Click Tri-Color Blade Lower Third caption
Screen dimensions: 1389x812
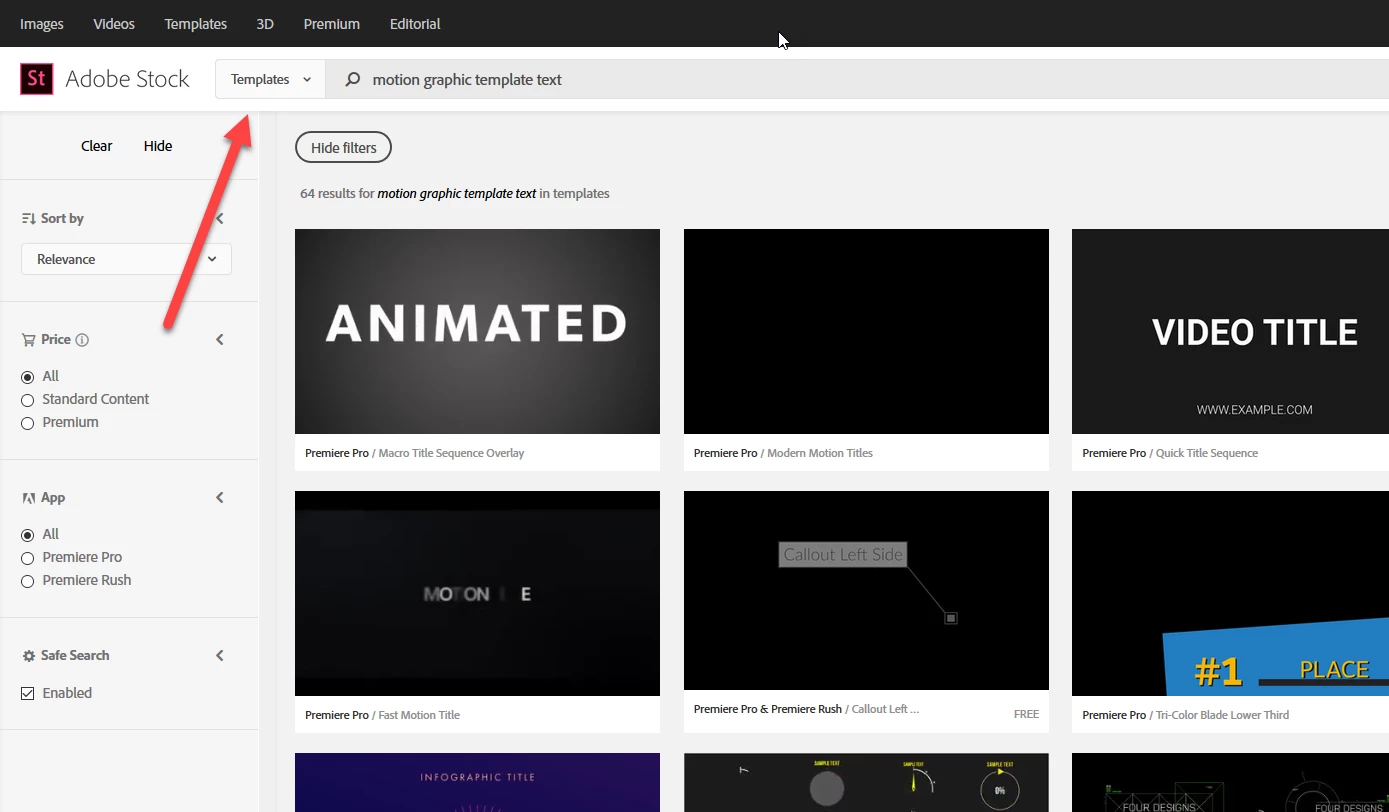[1222, 715]
